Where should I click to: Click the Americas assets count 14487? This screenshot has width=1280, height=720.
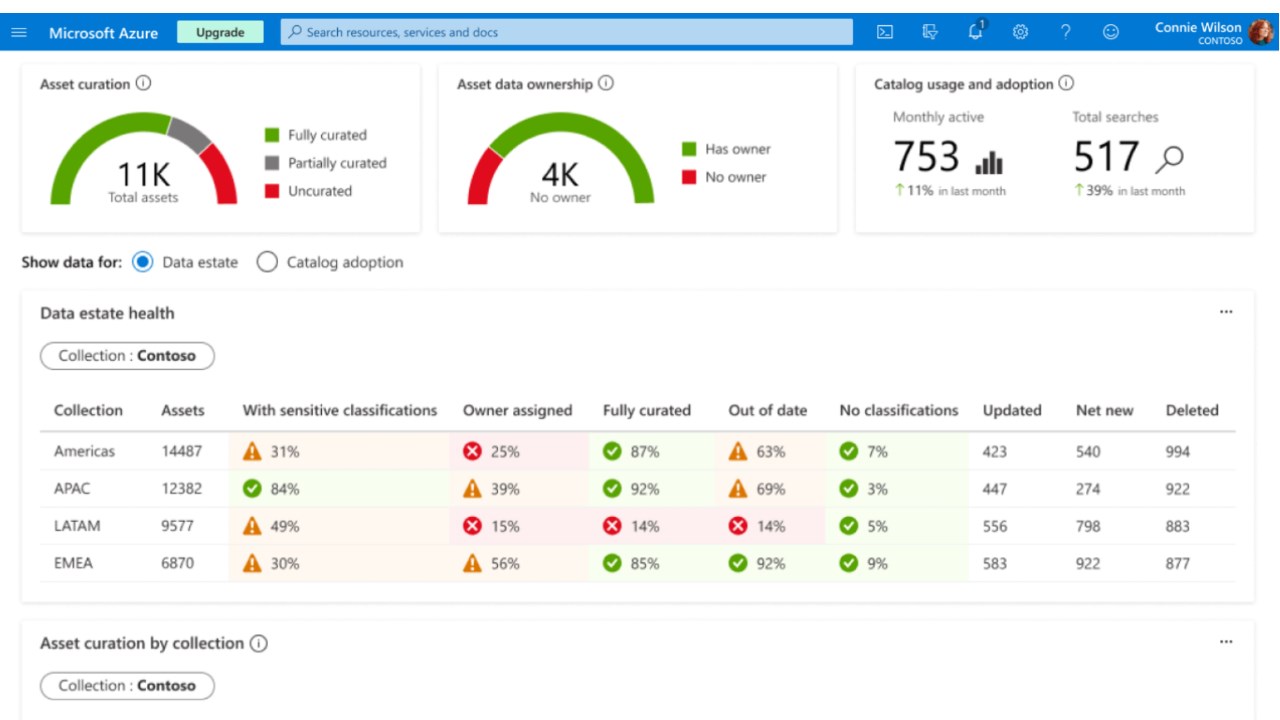[x=182, y=451]
